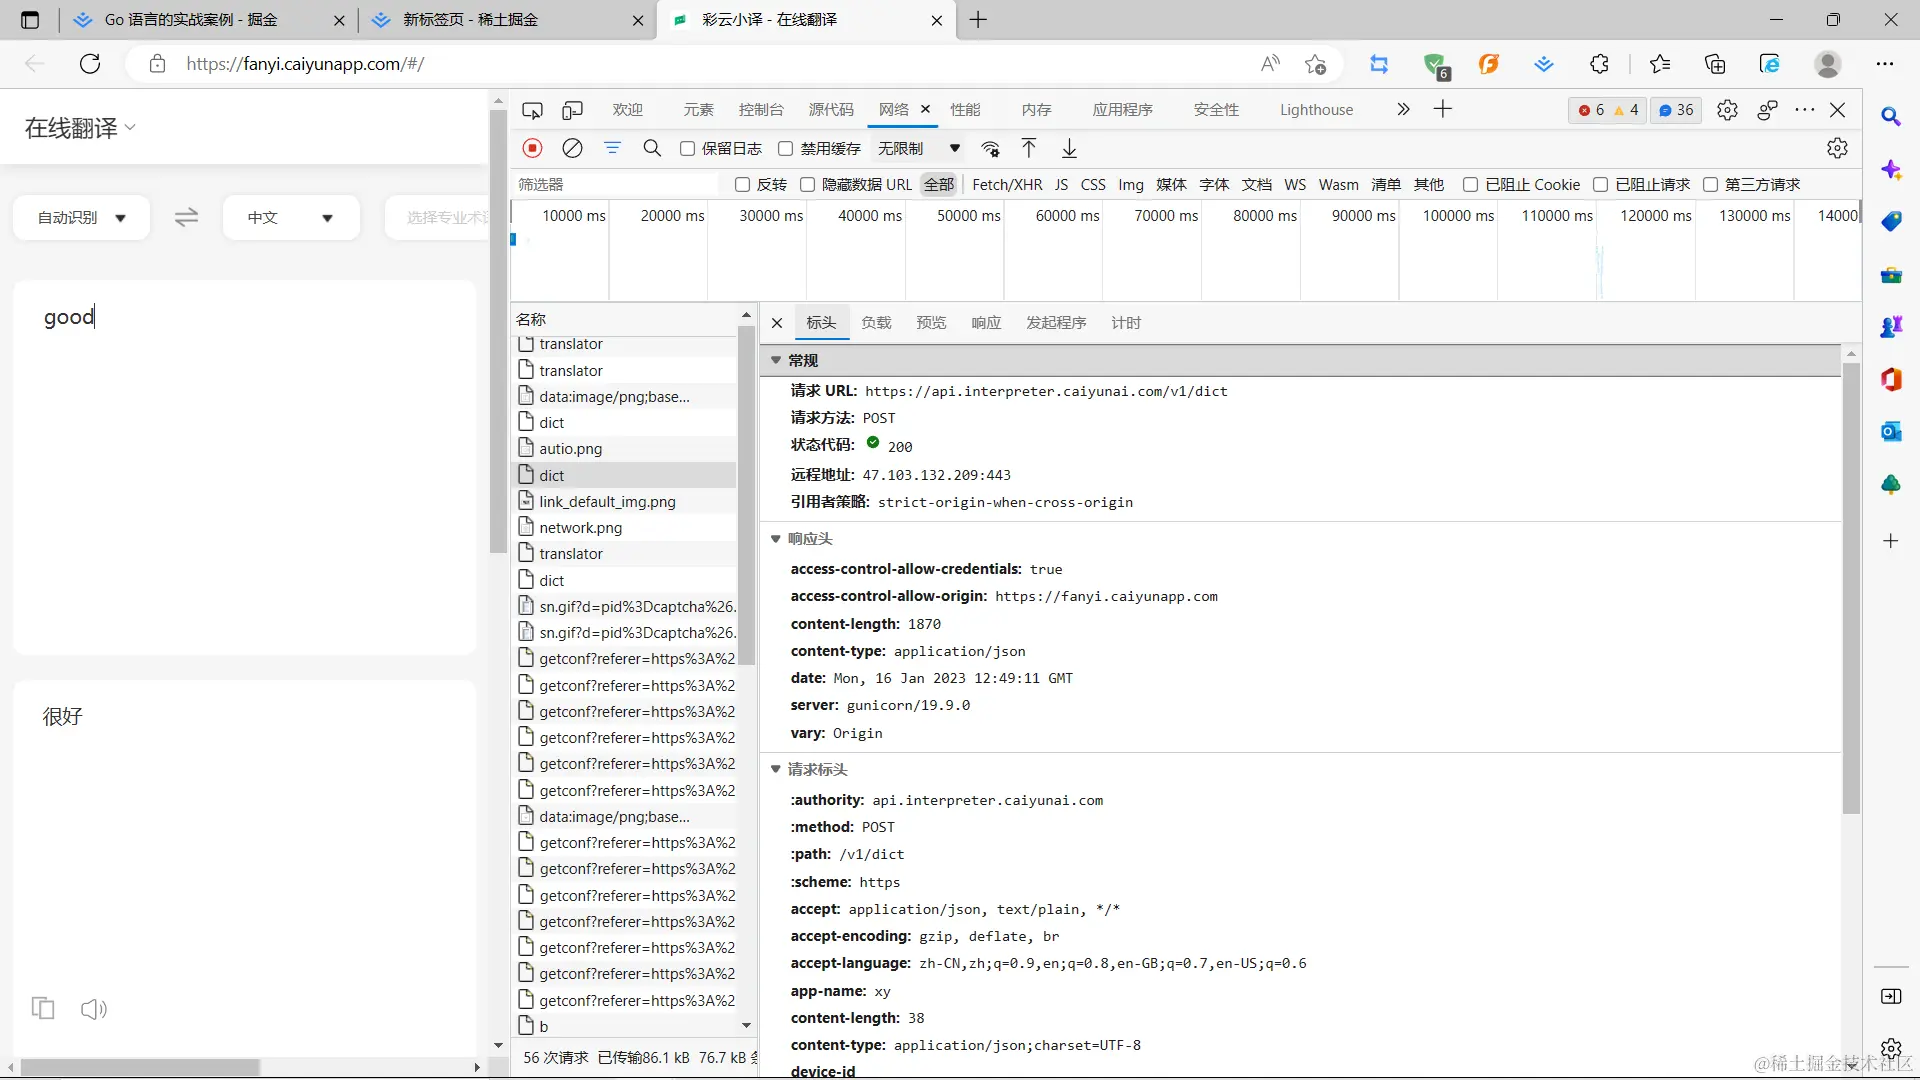Toggle the network filter funnel icon
Screen dimensions: 1920x1080
(x=612, y=148)
